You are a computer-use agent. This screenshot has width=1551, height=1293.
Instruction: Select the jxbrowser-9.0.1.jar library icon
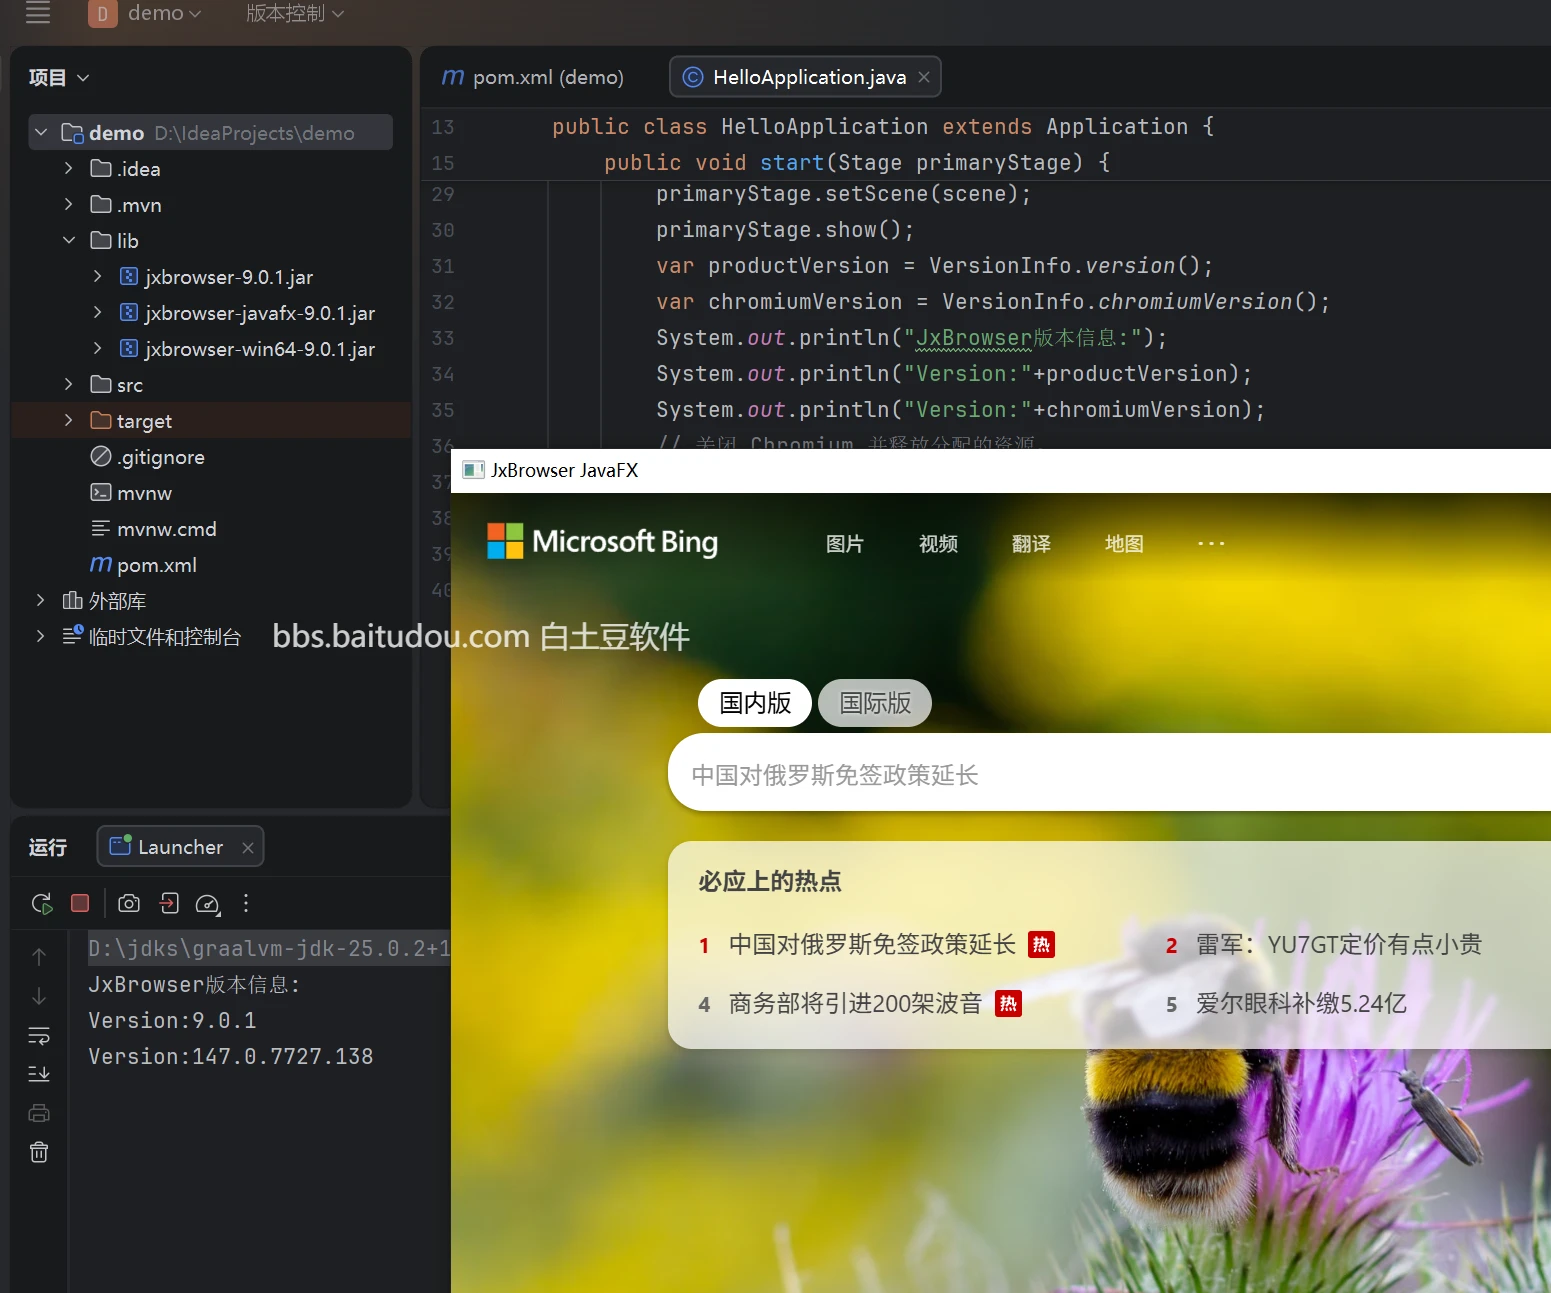(x=129, y=276)
